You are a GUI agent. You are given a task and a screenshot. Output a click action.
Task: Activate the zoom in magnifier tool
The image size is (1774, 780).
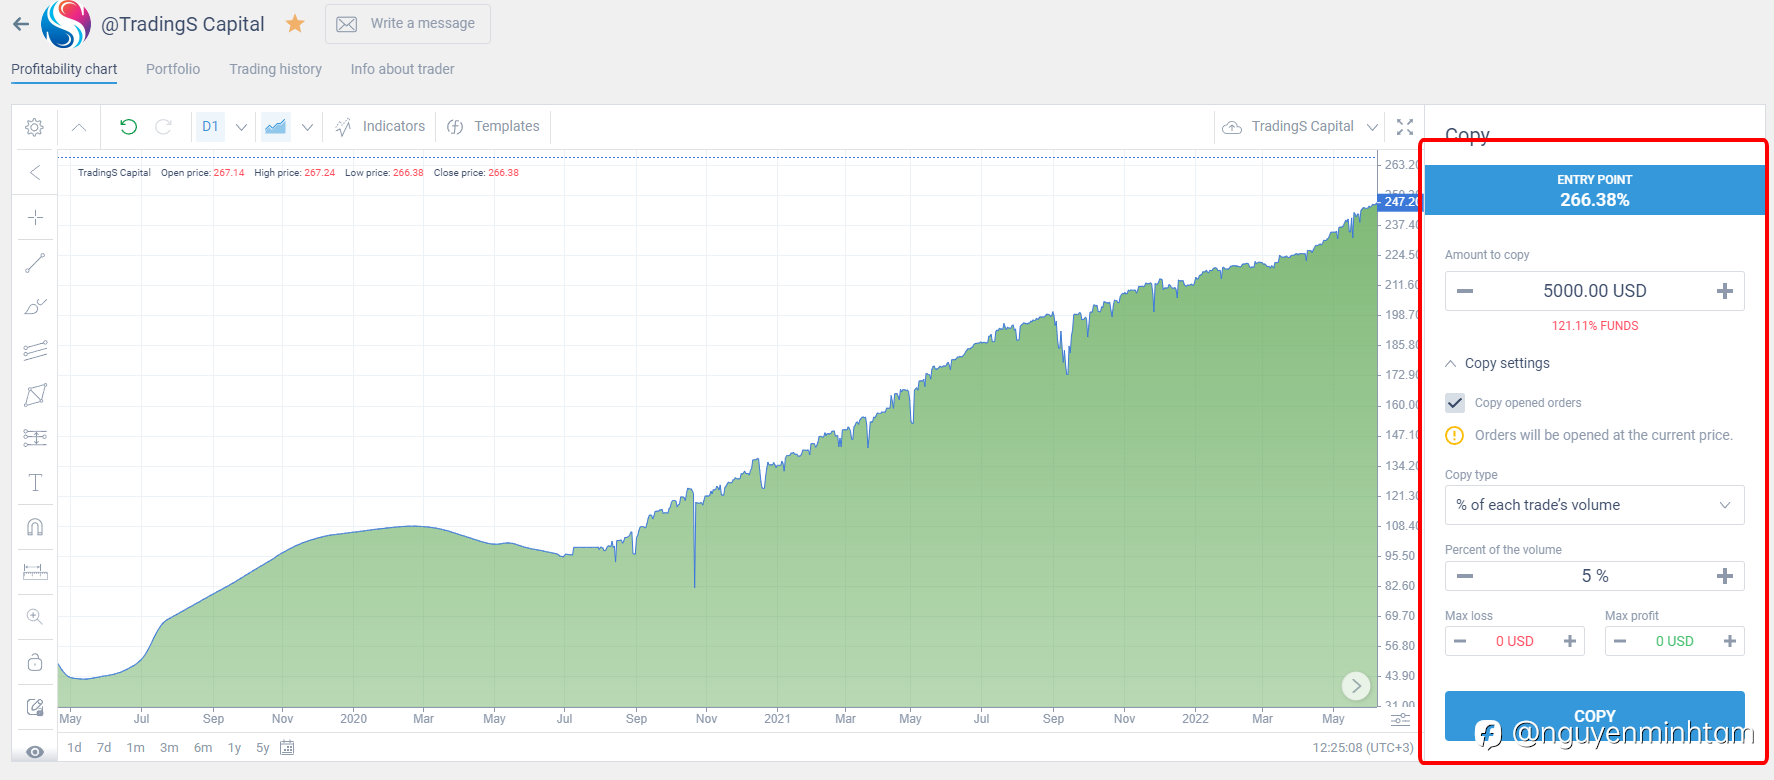pyautogui.click(x=35, y=617)
